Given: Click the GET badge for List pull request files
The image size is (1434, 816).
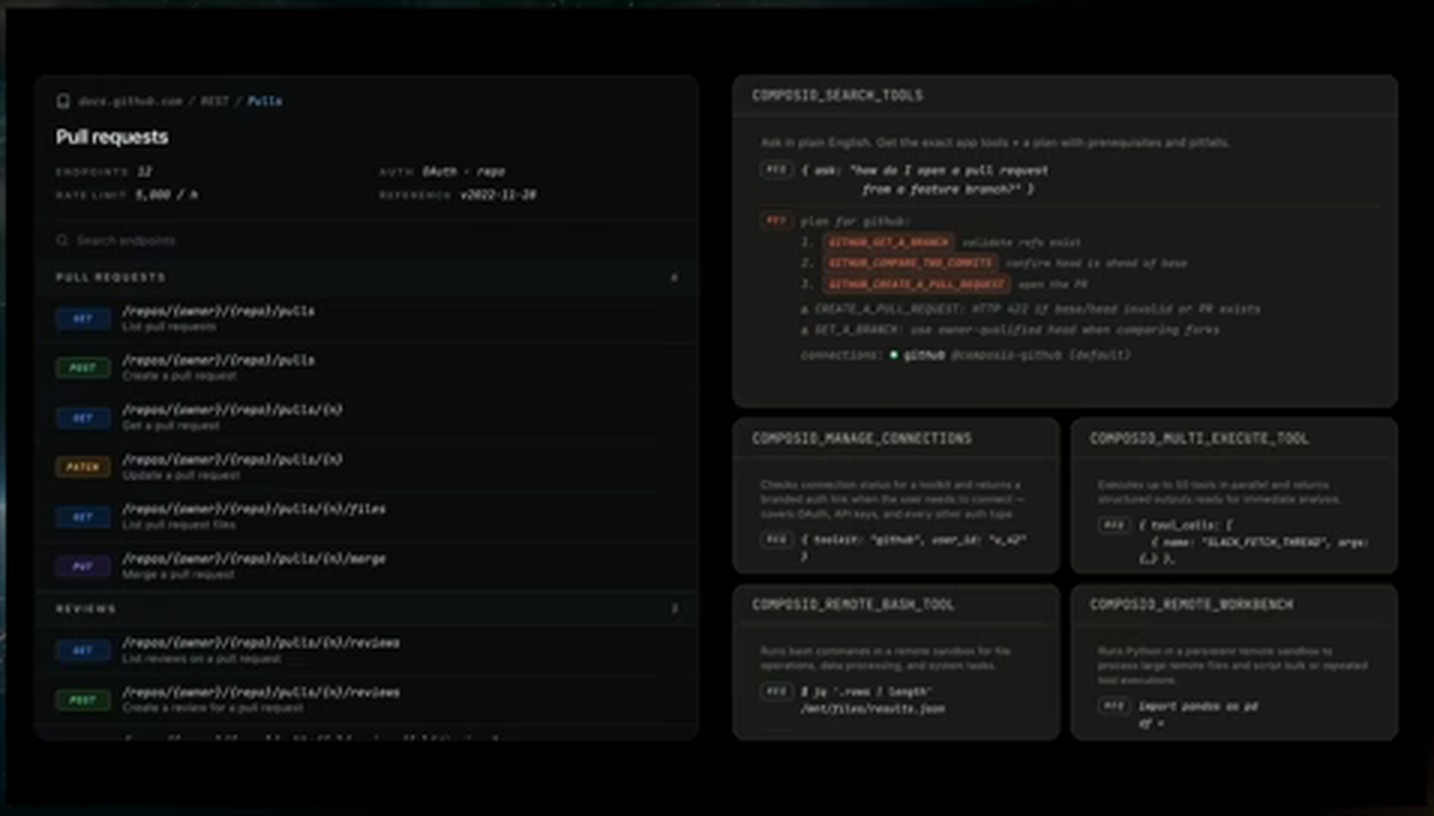Looking at the screenshot, I should [x=82, y=516].
